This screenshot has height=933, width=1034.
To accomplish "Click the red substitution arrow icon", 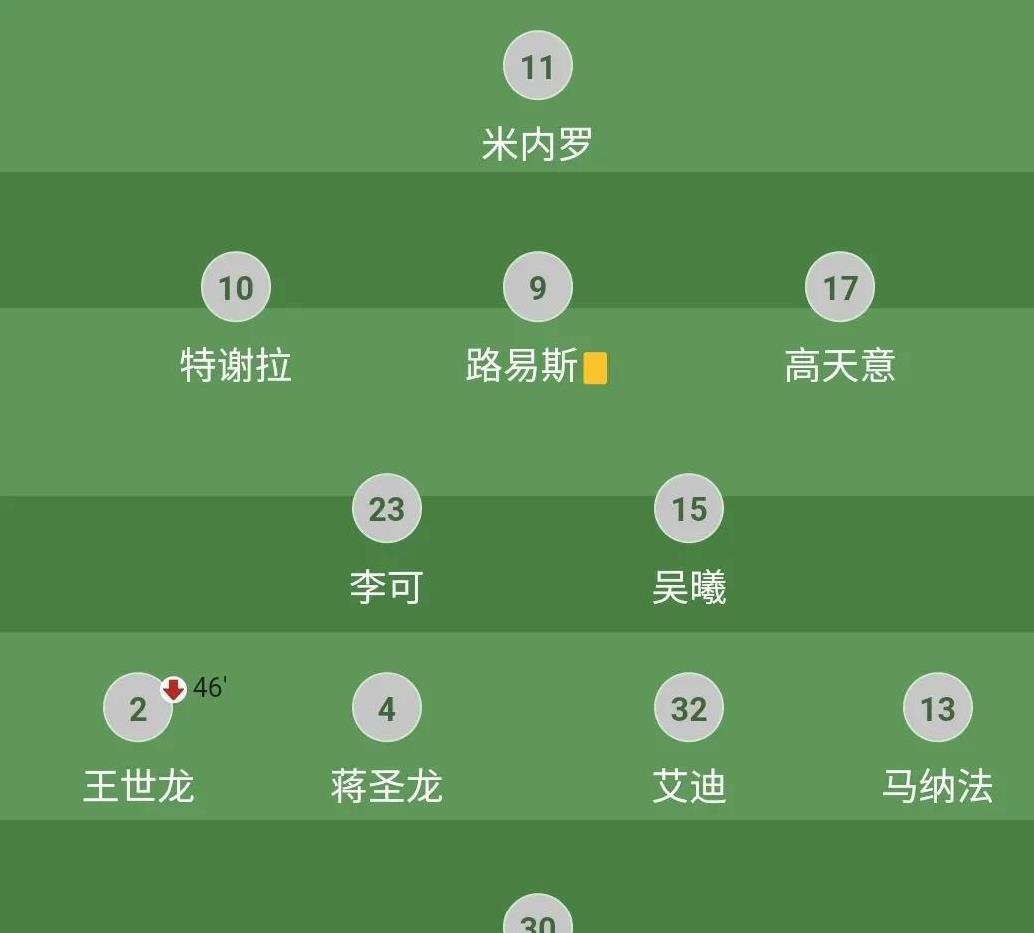I will 174,689.
